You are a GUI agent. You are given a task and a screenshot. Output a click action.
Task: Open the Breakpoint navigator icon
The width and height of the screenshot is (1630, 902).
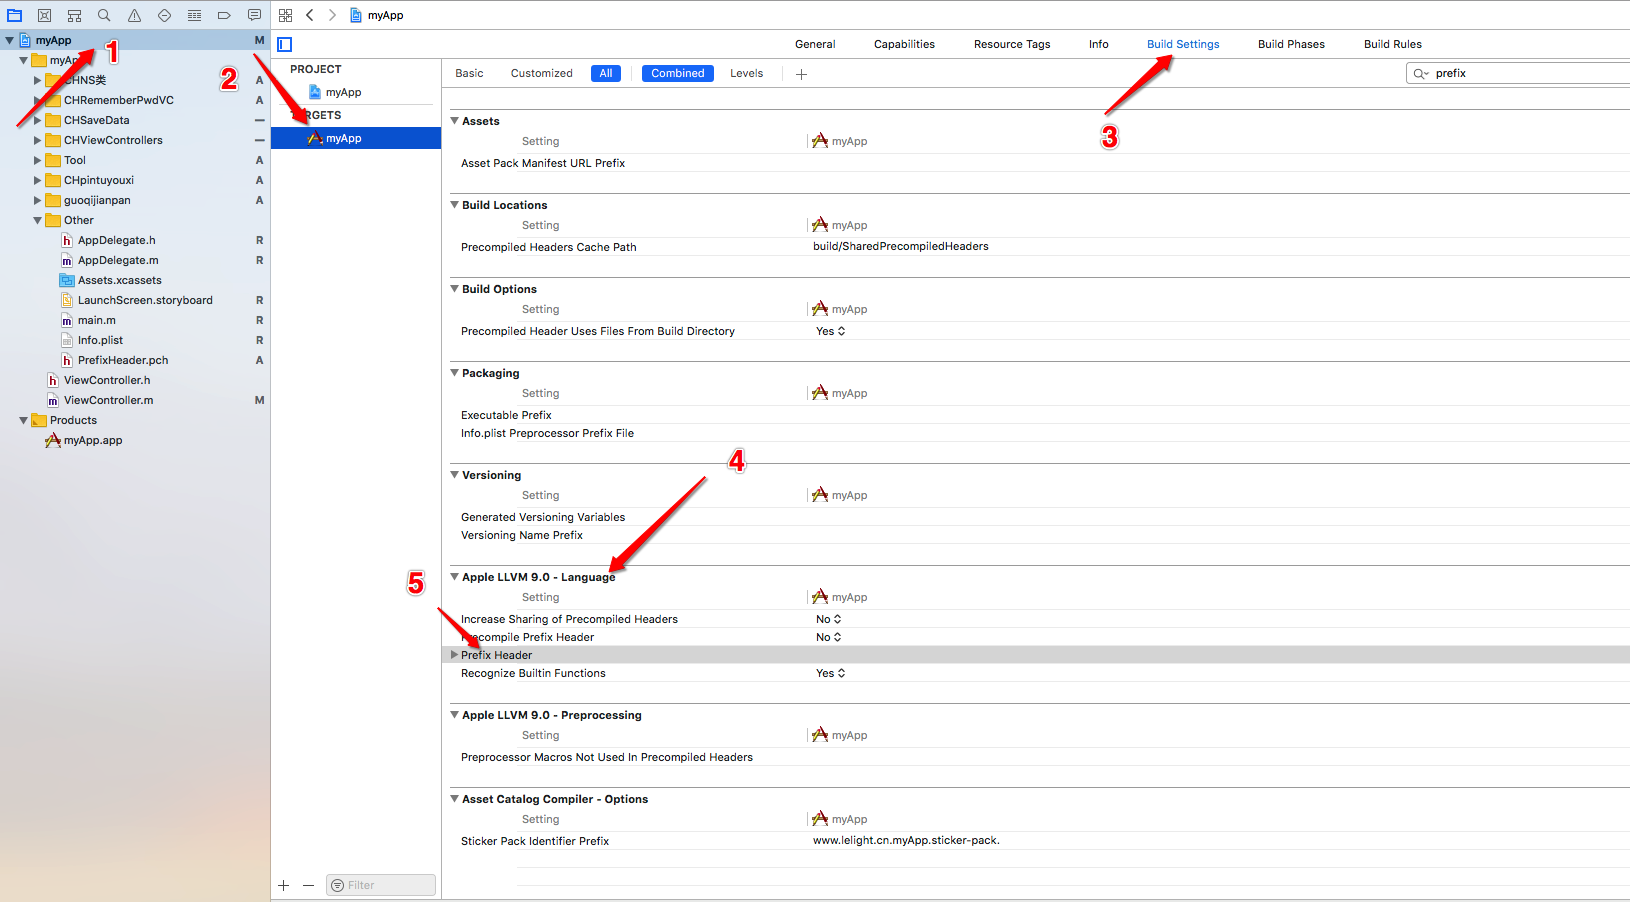coord(225,15)
